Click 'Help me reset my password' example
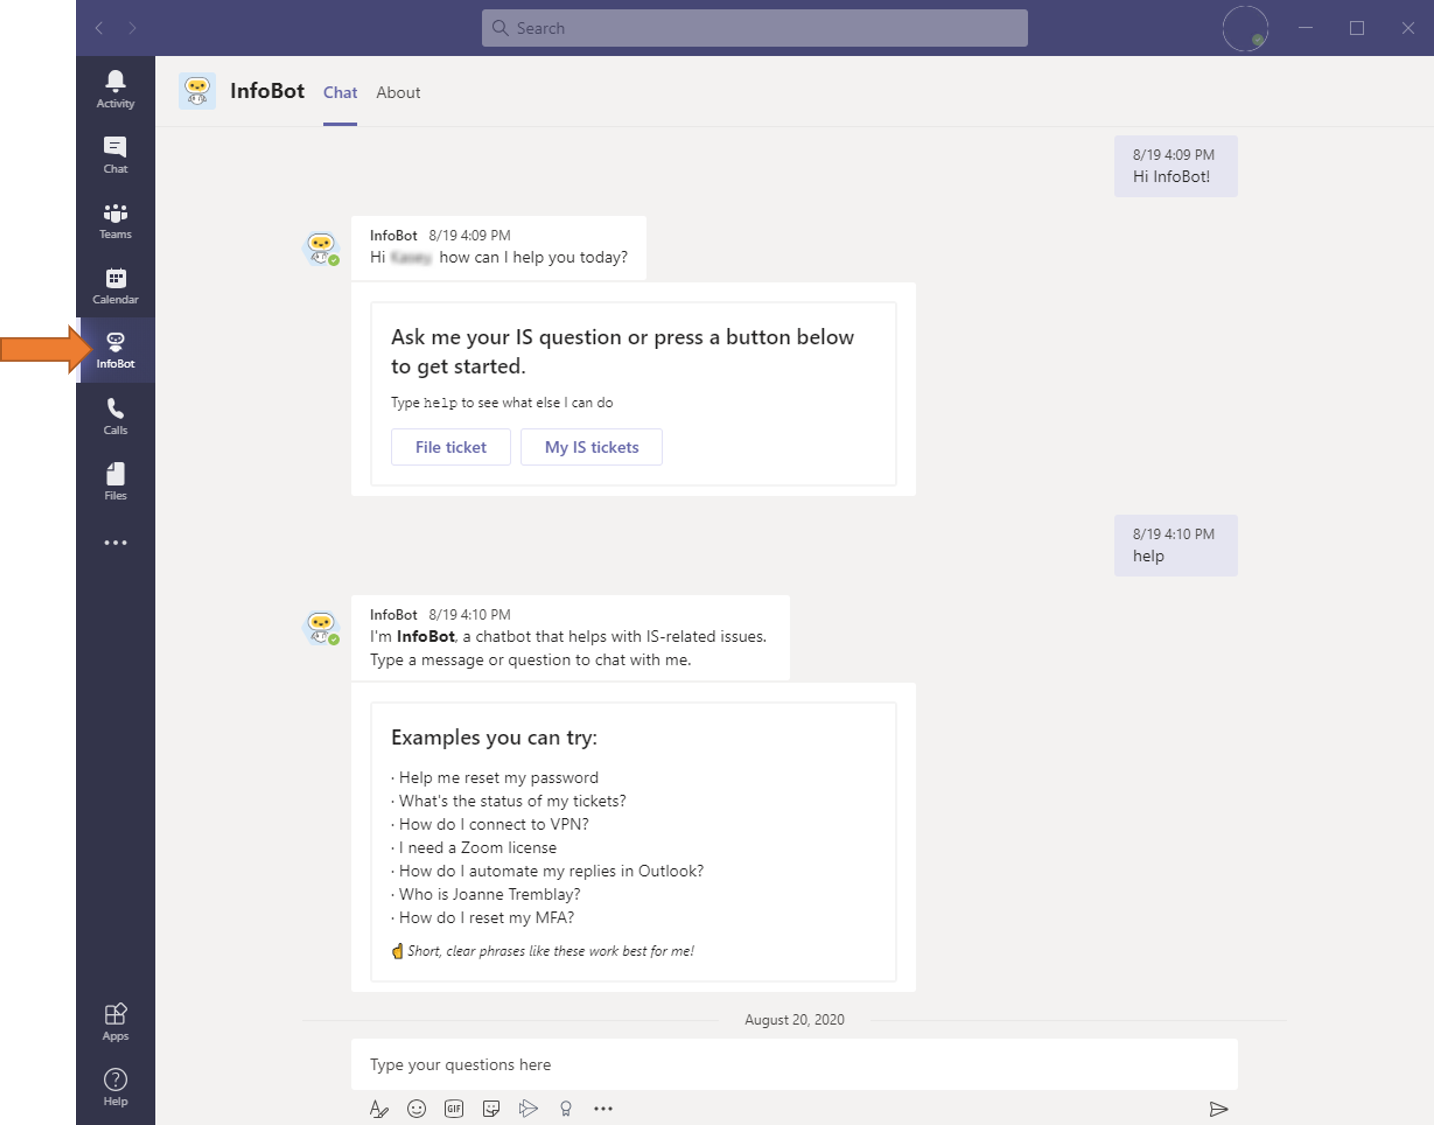Image resolution: width=1434 pixels, height=1125 pixels. coord(498,778)
